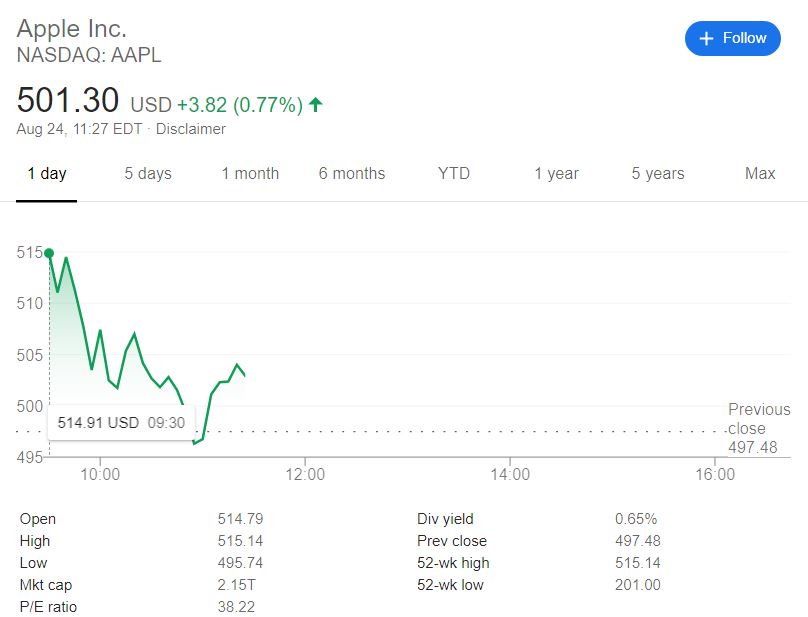Click the 52-wk low label
This screenshot has height=617, width=808.
[450, 585]
